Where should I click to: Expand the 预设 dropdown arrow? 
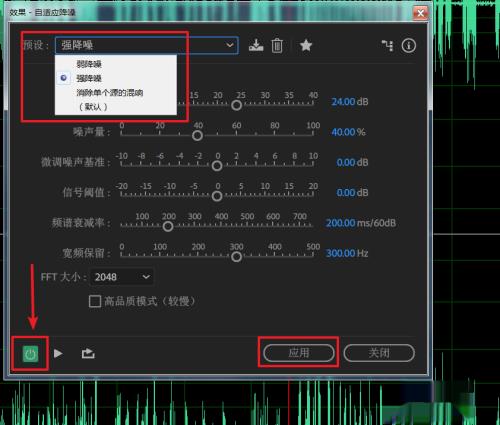click(x=230, y=45)
